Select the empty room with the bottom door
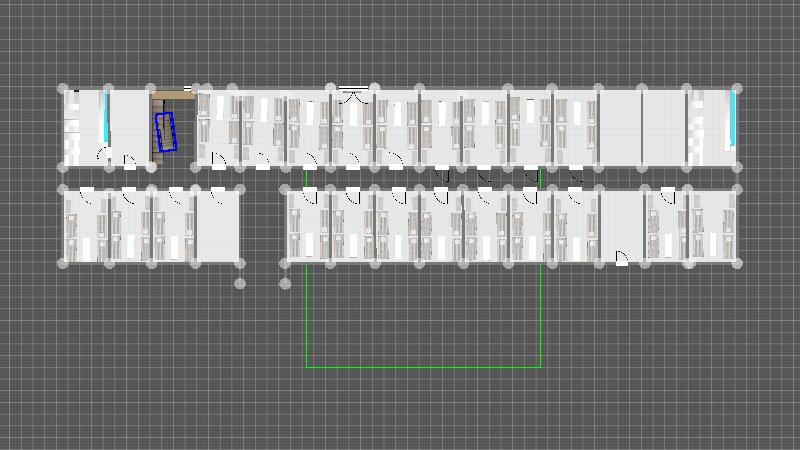This screenshot has height=450, width=800. coord(621,225)
